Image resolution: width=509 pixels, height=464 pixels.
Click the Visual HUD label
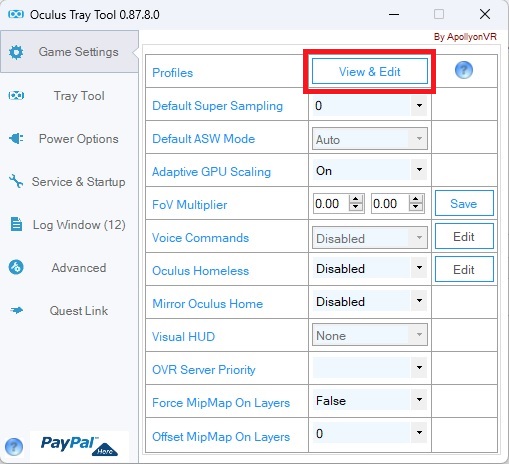tap(183, 337)
